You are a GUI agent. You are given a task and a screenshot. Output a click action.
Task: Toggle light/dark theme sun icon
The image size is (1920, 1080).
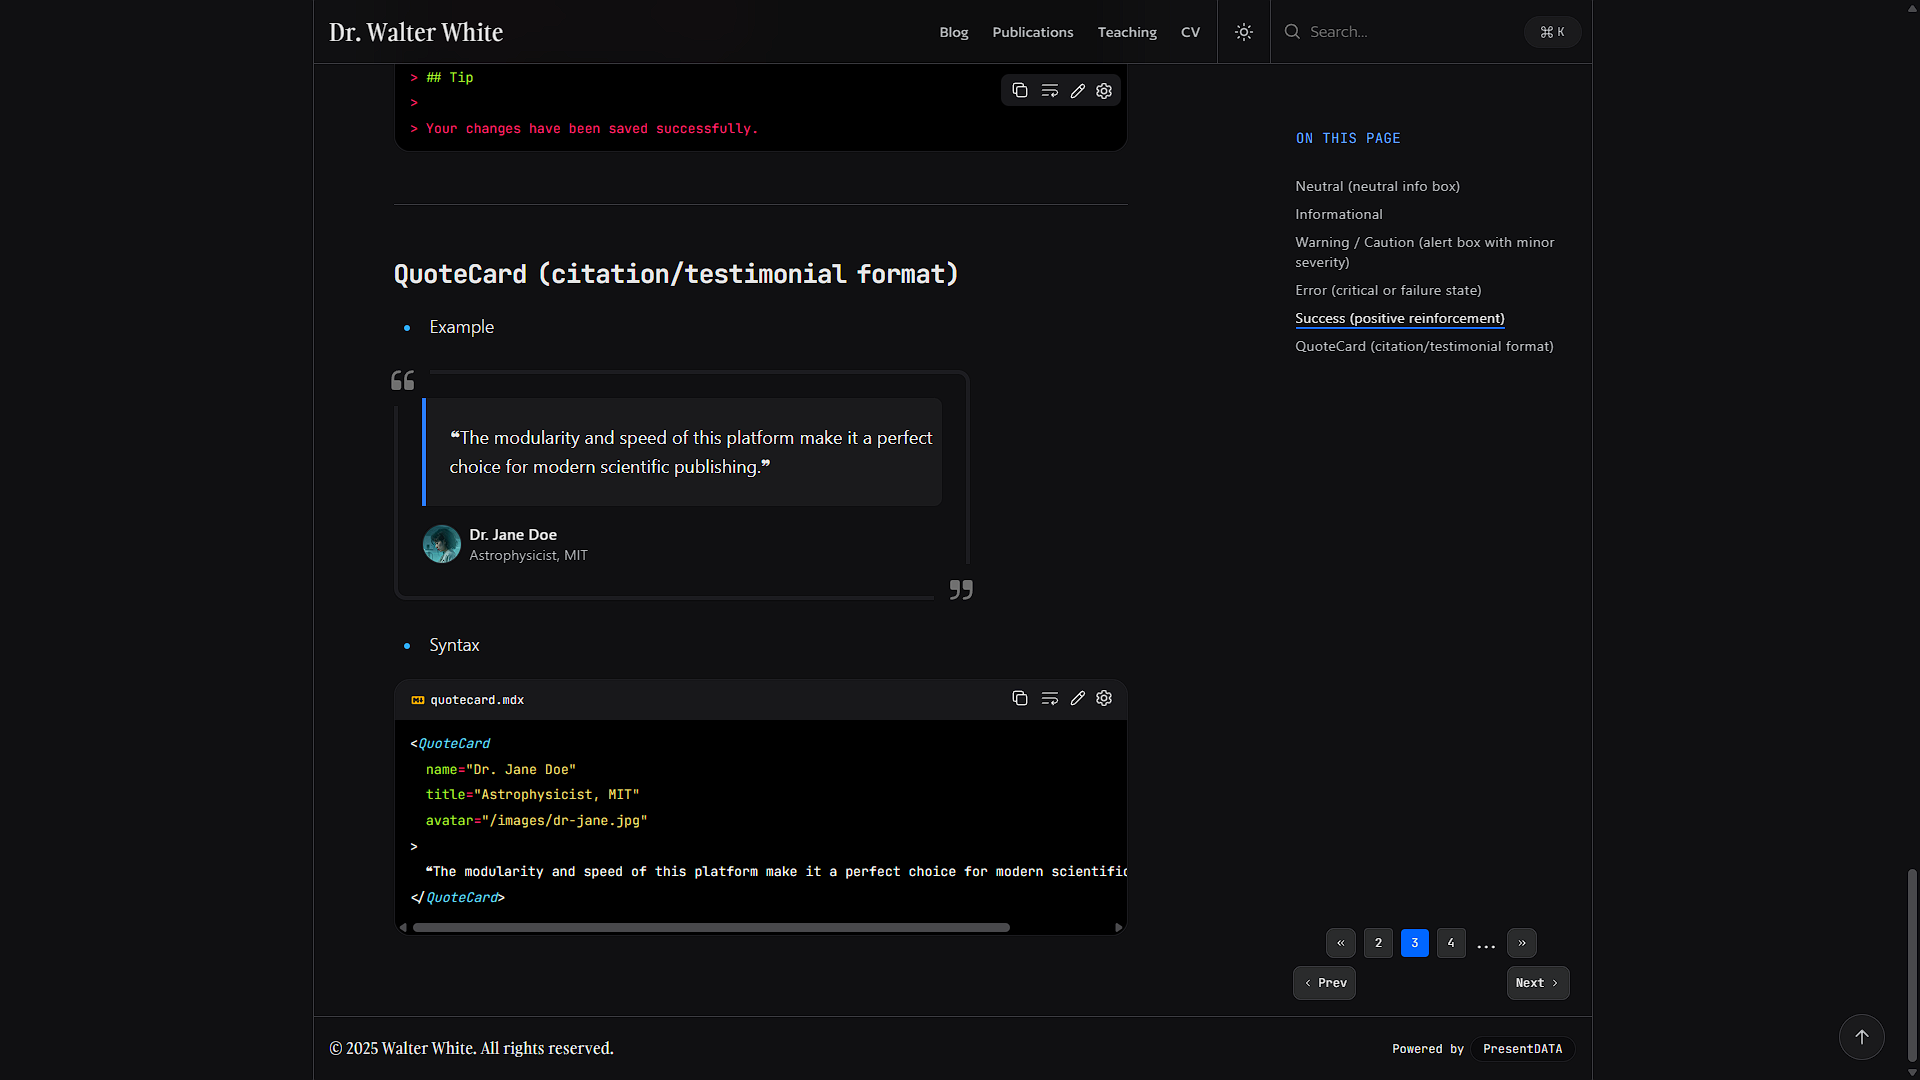coord(1243,32)
